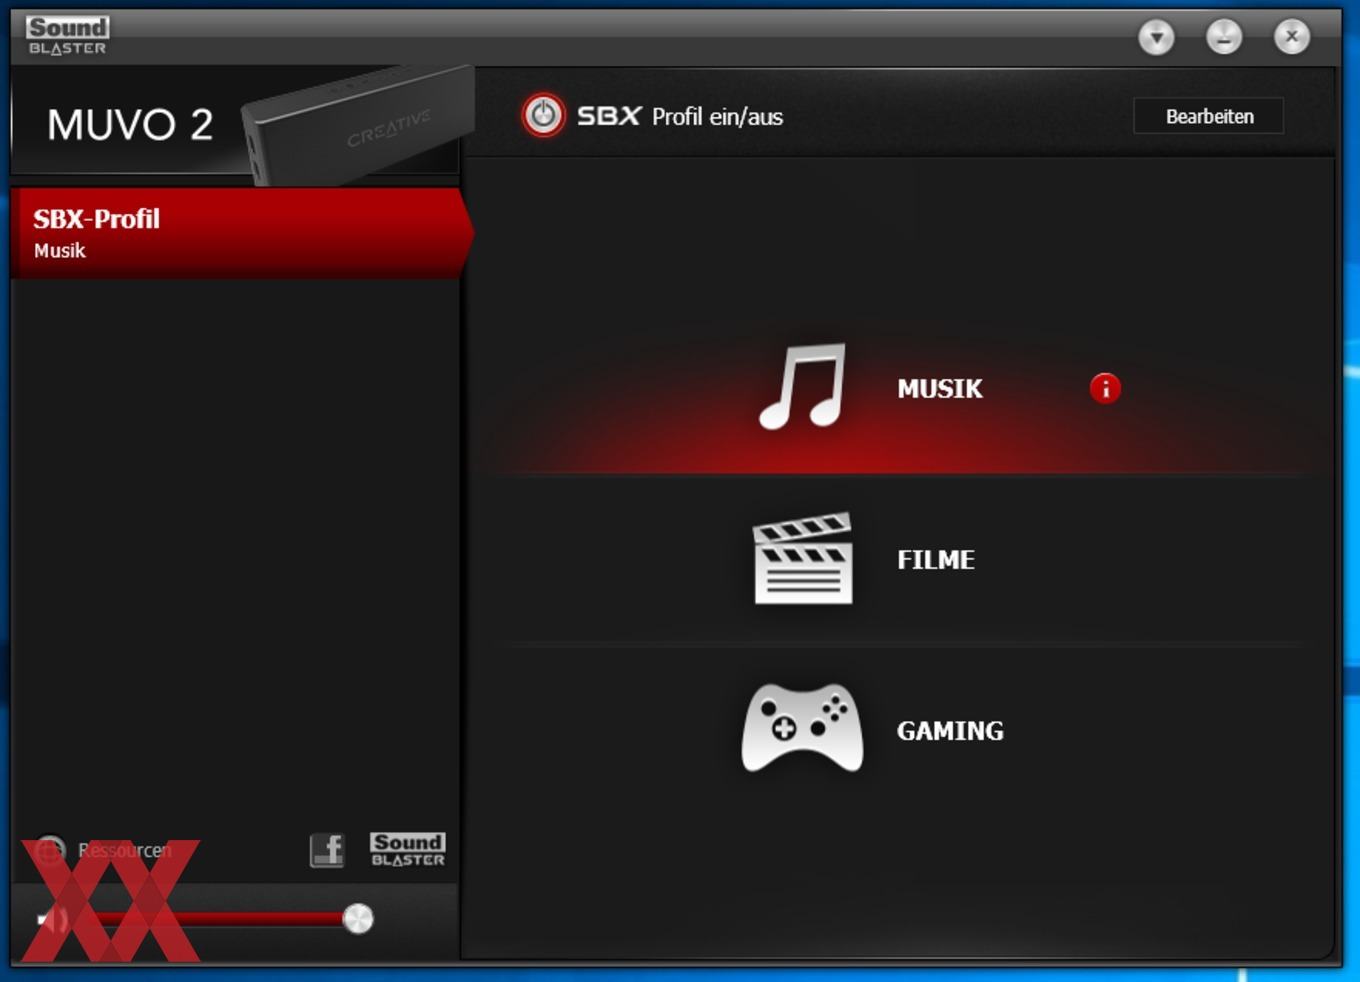Click the volume slider knob
The image size is (1360, 982).
[357, 918]
